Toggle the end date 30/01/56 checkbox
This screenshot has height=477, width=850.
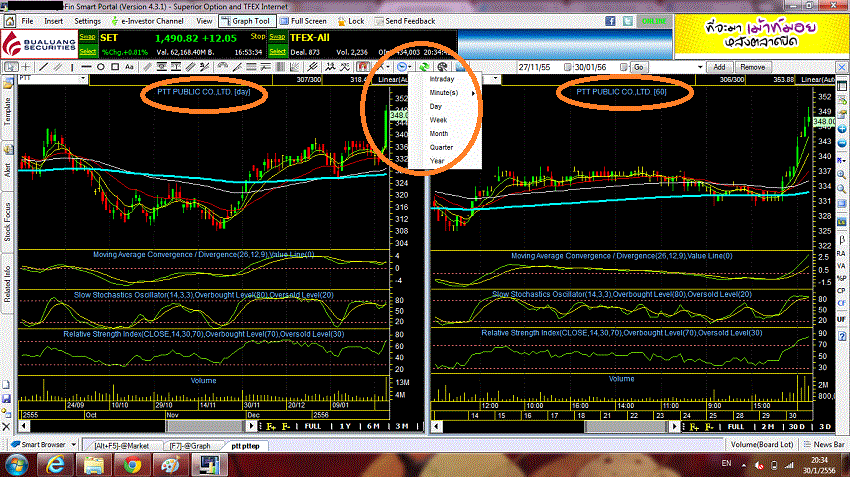[x=623, y=67]
